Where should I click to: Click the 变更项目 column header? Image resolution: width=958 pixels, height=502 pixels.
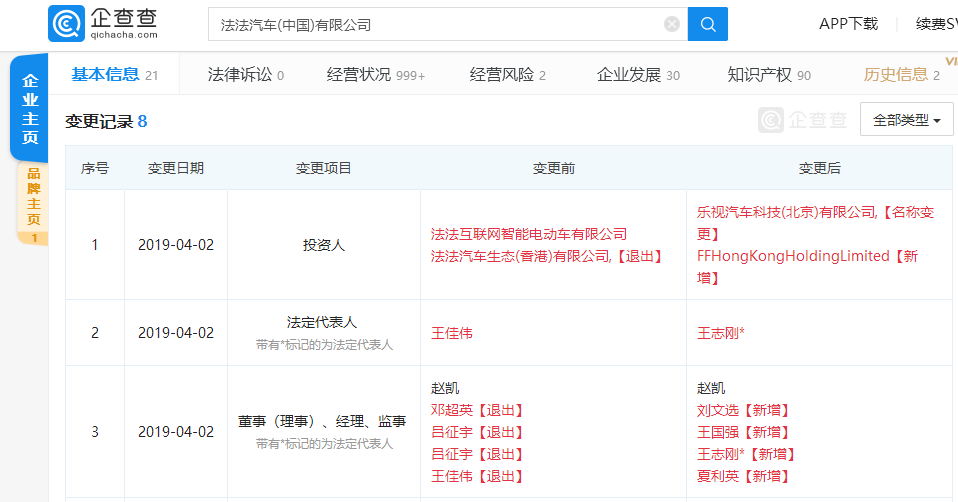(323, 168)
